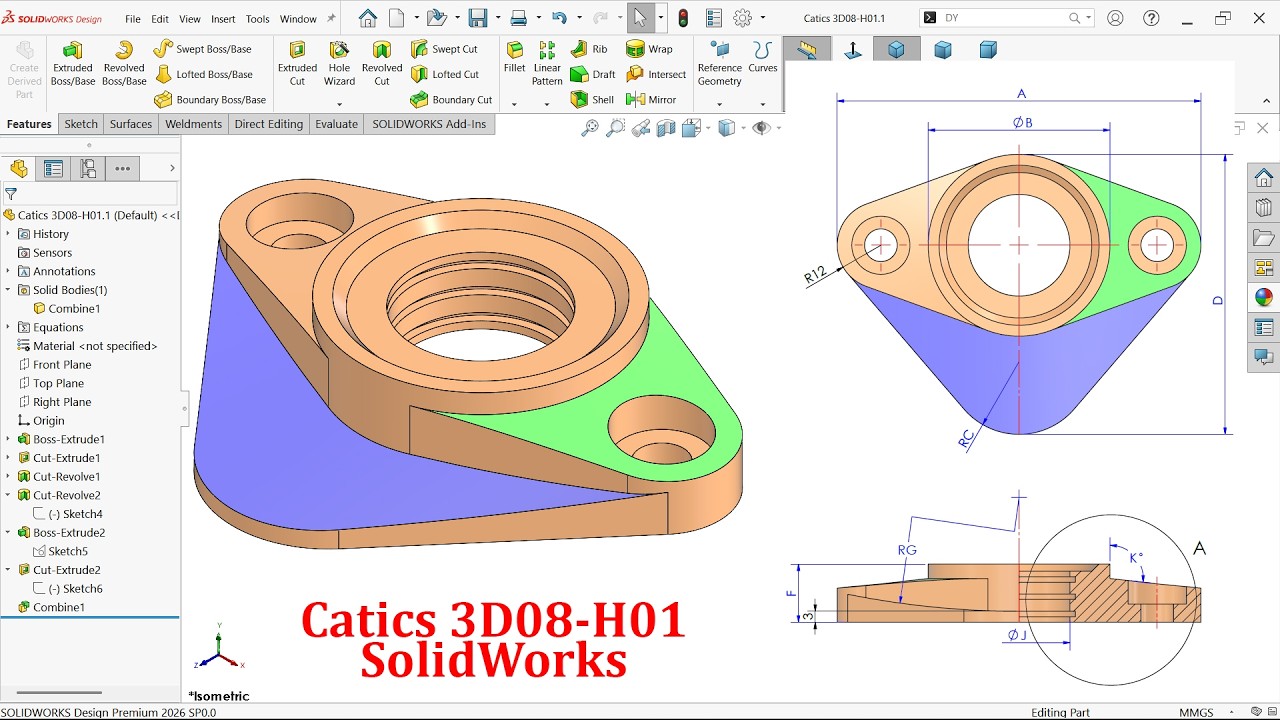Select the Boundary Cut tool
The height and width of the screenshot is (720, 1280).
[451, 100]
